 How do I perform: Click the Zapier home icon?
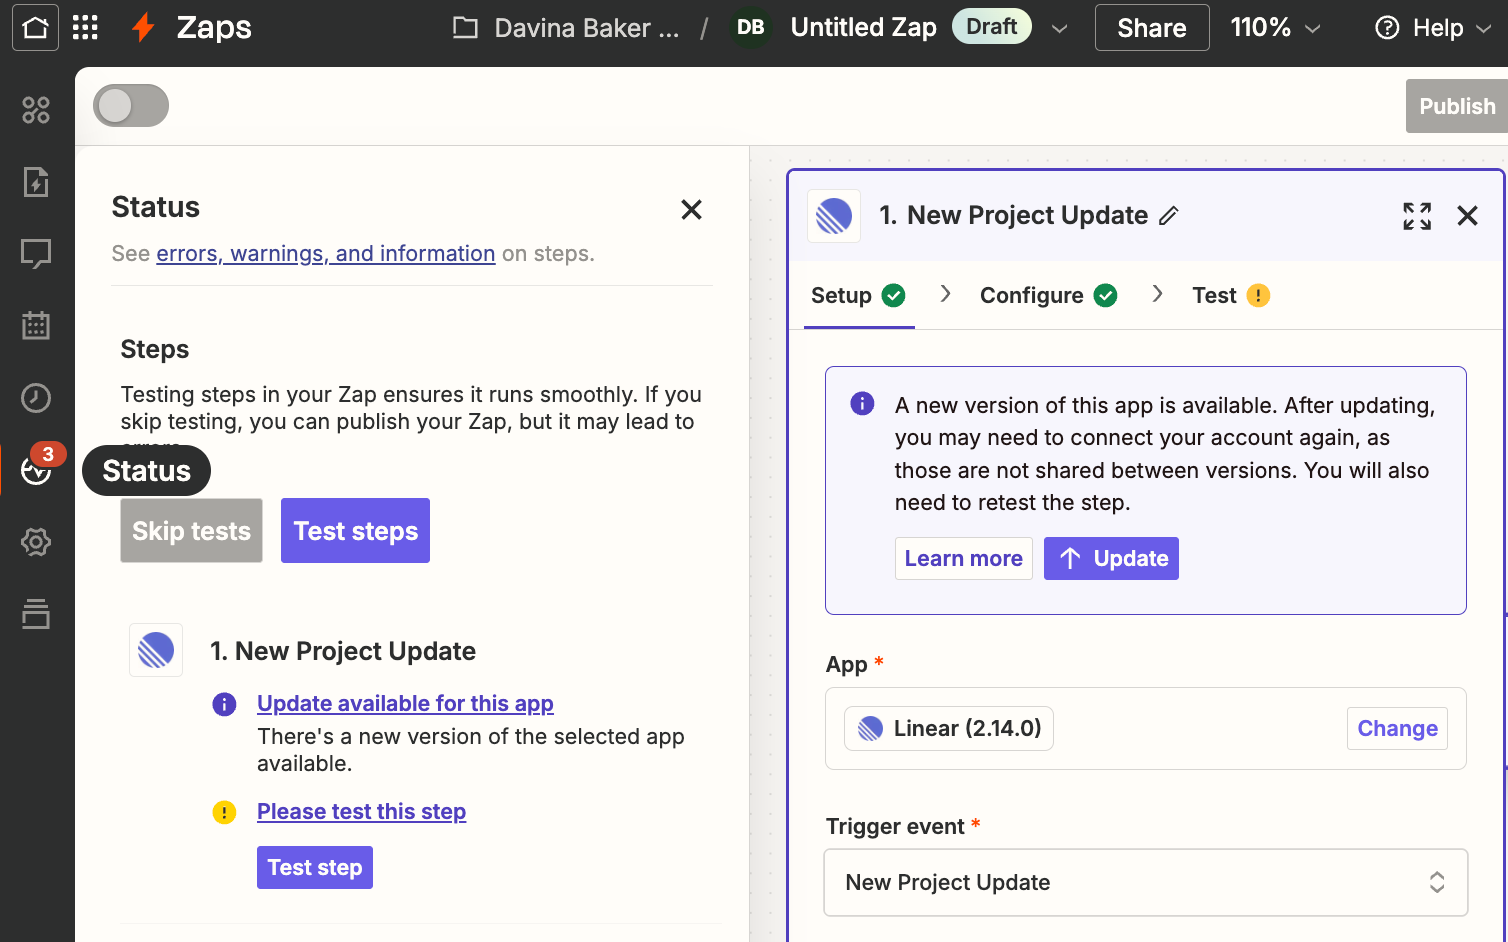point(35,27)
